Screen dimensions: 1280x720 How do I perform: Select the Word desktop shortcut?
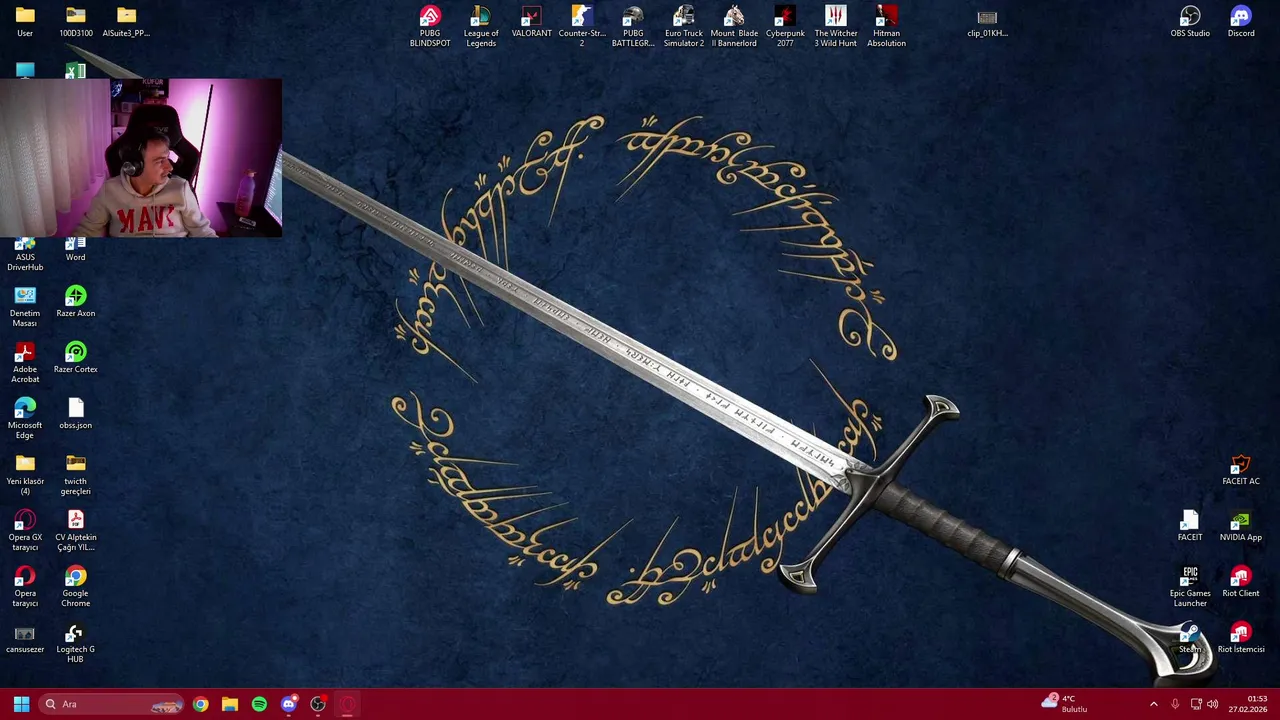click(76, 251)
